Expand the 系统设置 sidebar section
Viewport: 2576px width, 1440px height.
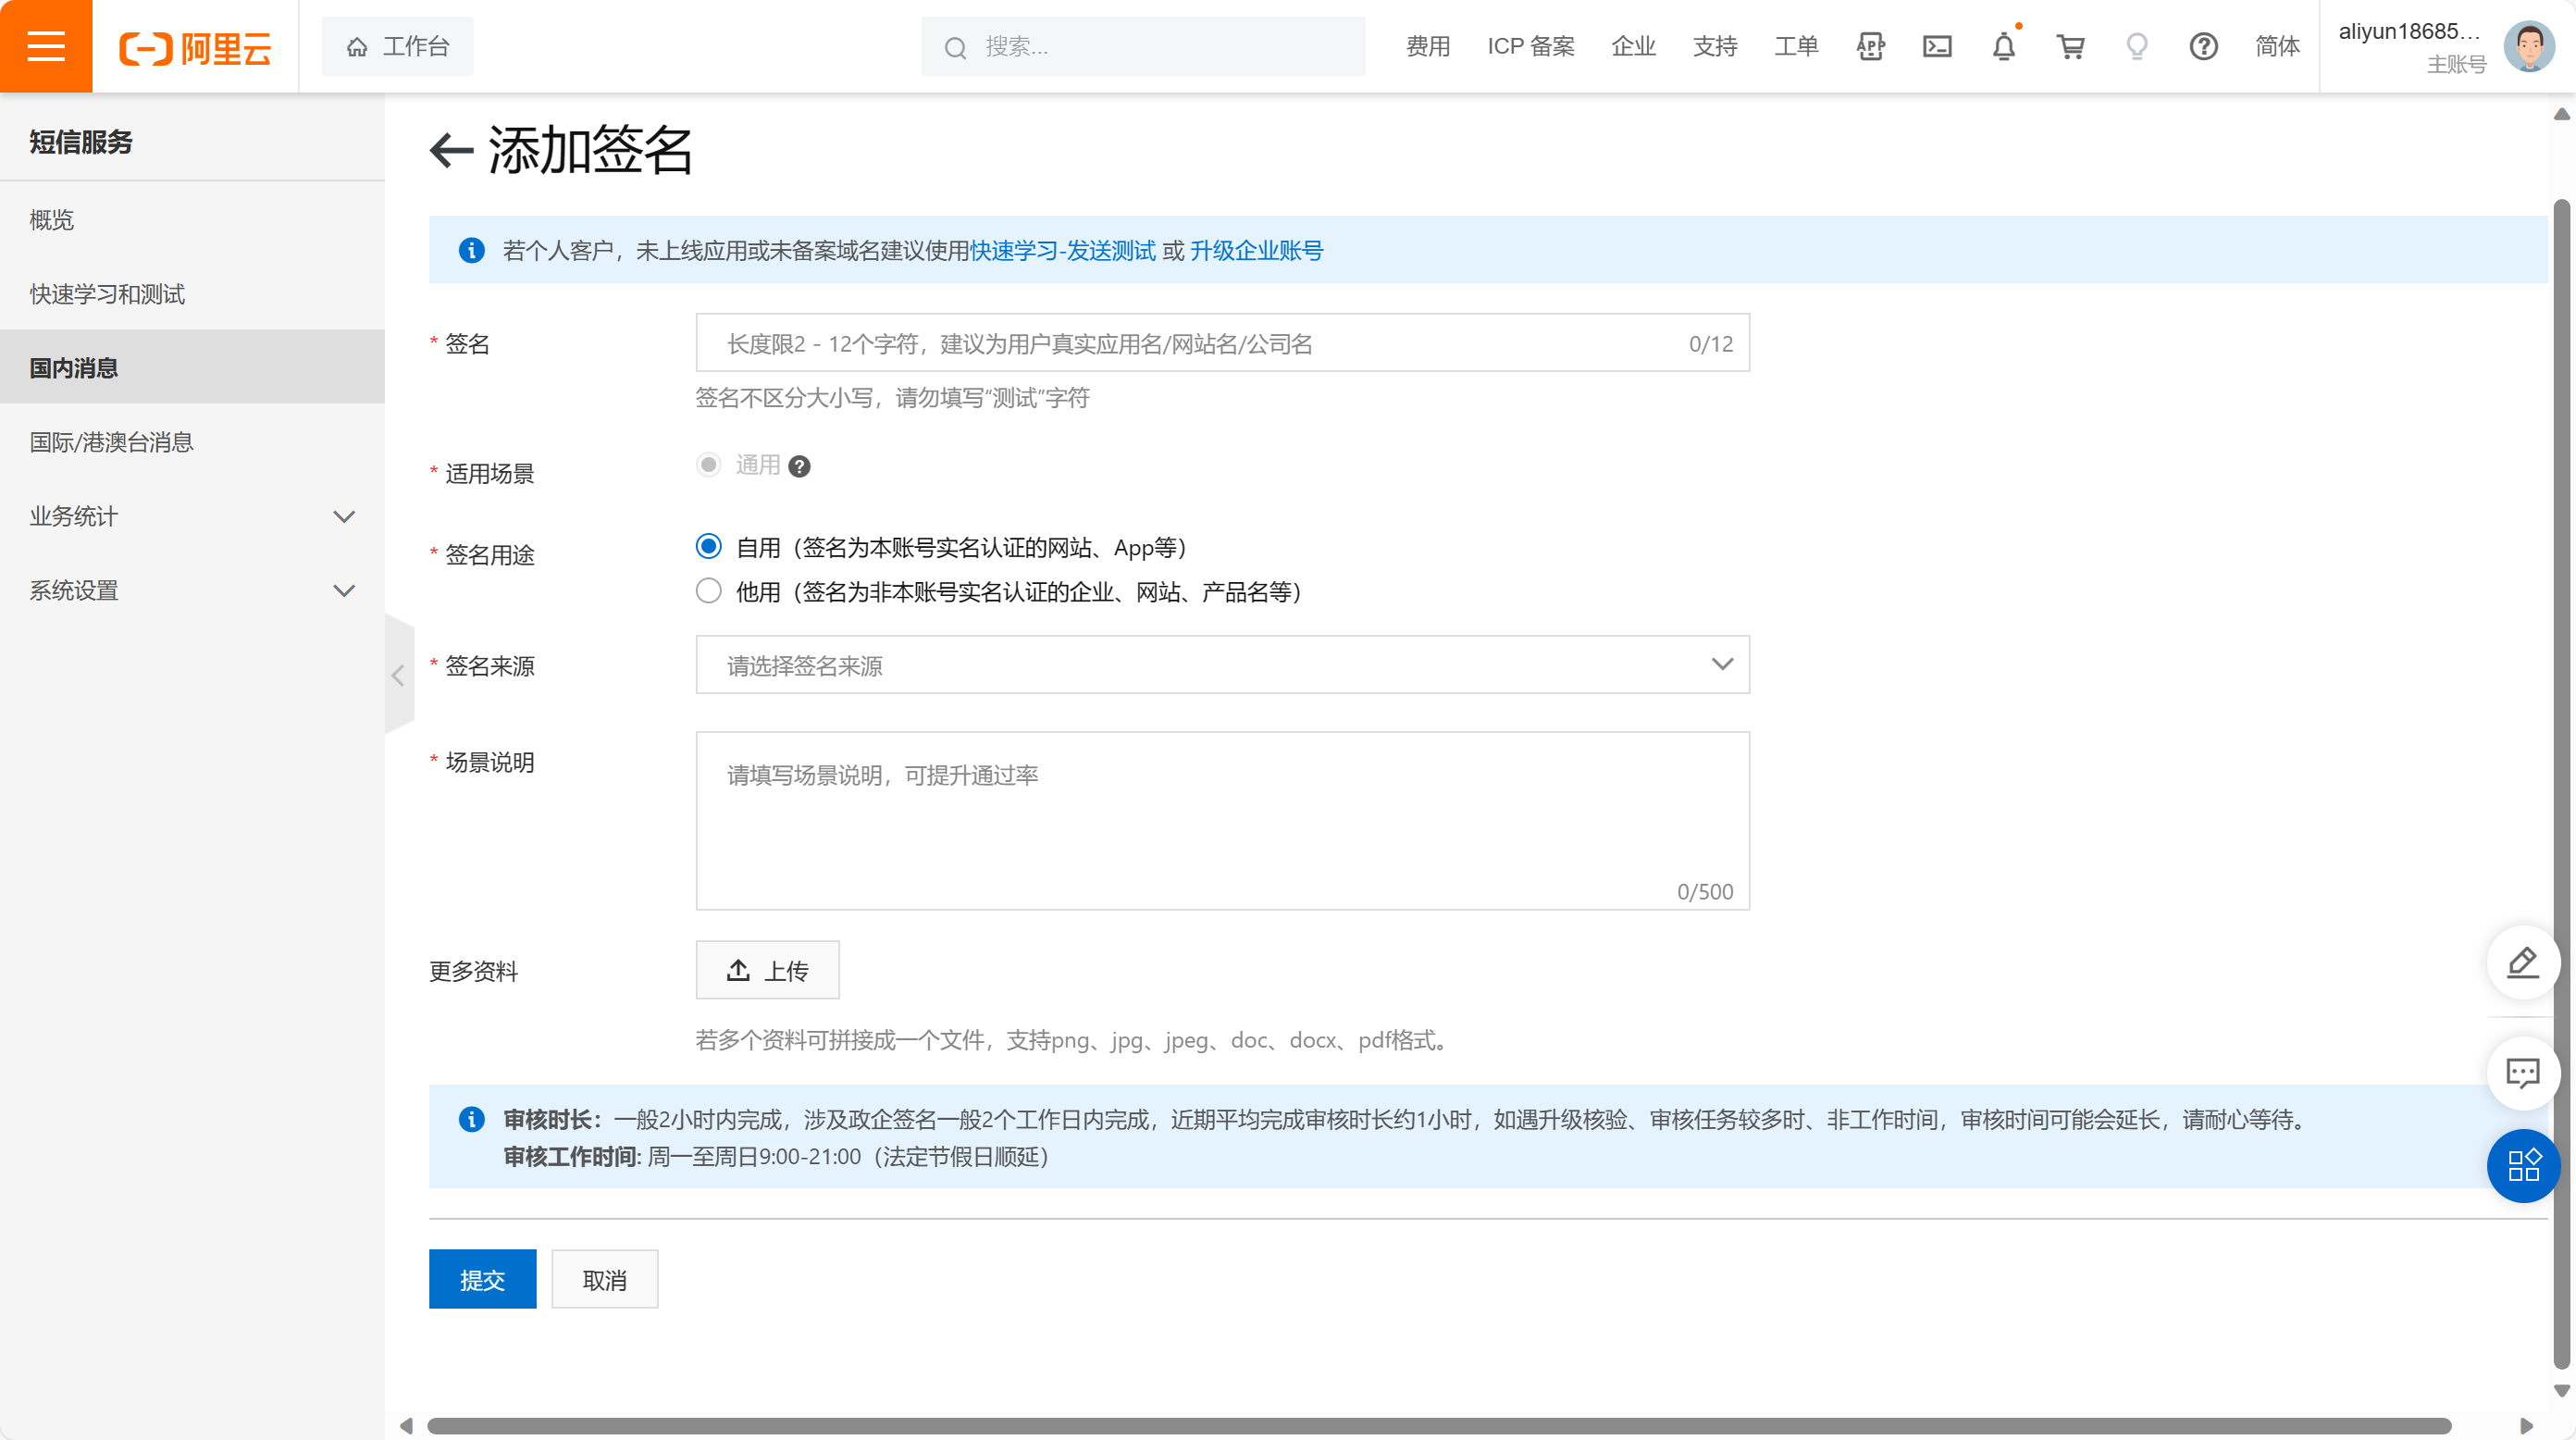point(192,590)
